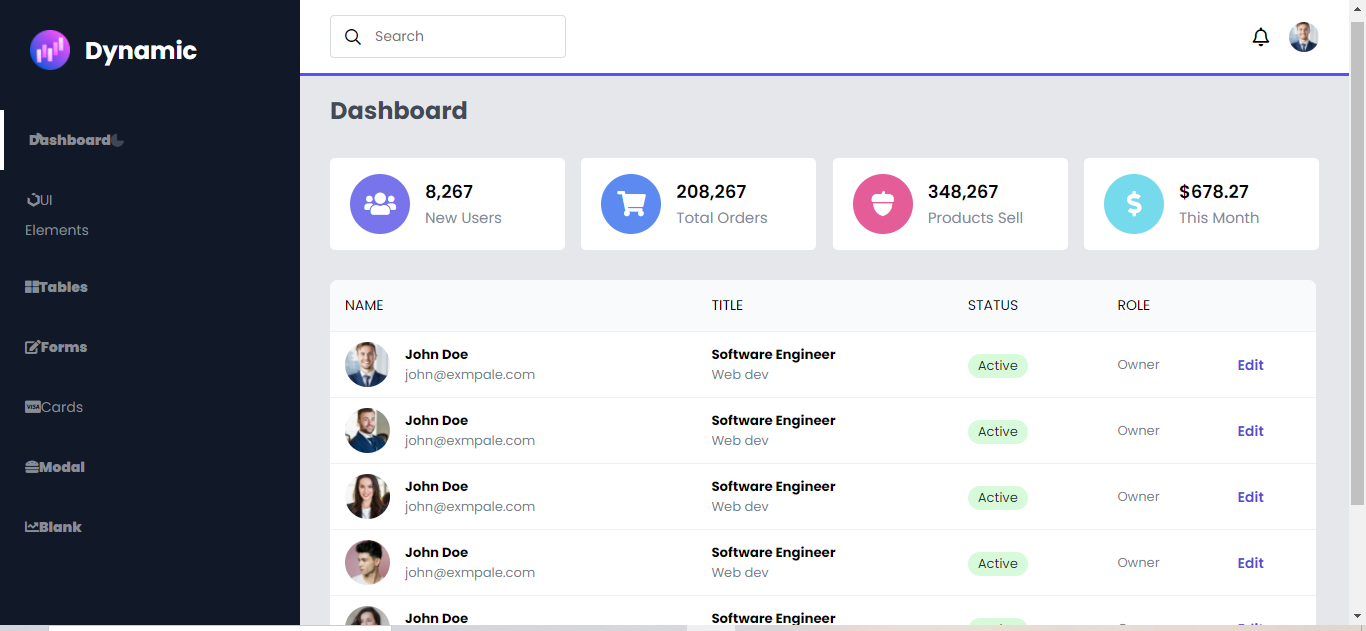
Task: Click the 8,267 New Users value
Action: point(449,192)
